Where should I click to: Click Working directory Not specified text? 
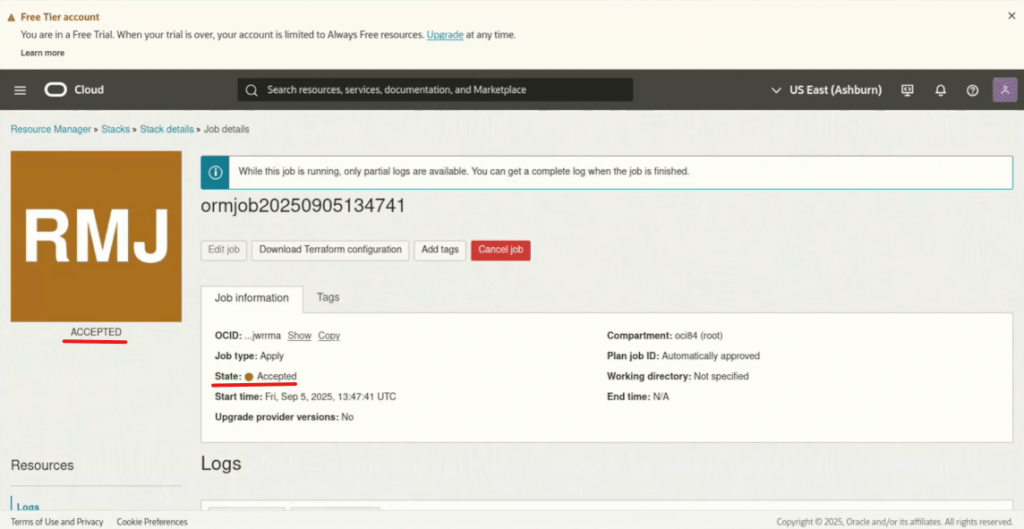click(678, 377)
